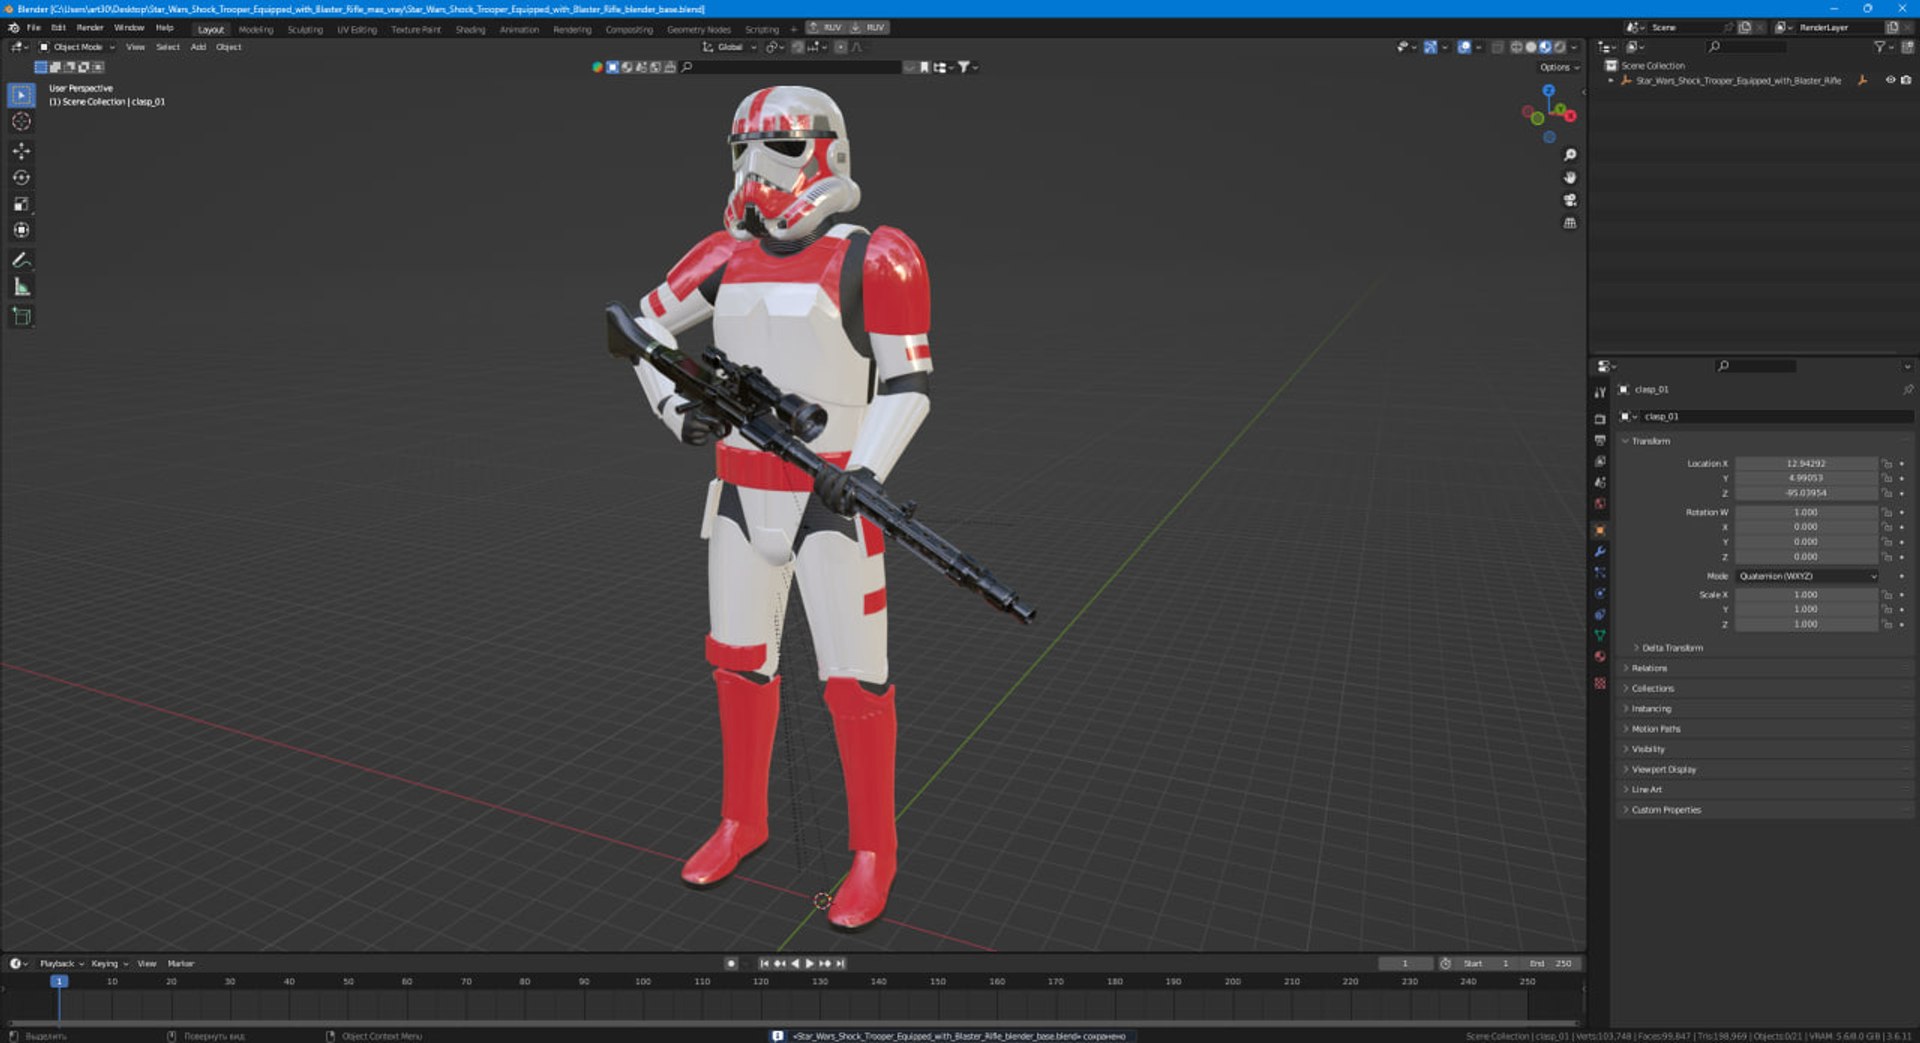This screenshot has width=1920, height=1043.
Task: Open the viewport Add menu
Action: click(198, 47)
